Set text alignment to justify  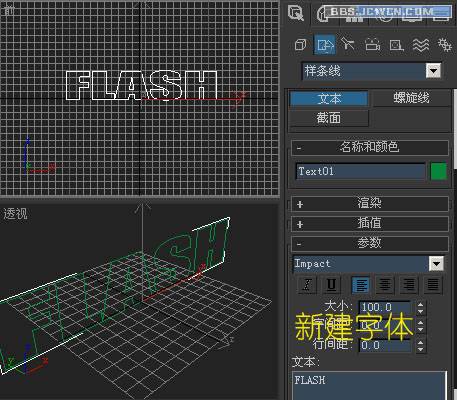pos(433,284)
